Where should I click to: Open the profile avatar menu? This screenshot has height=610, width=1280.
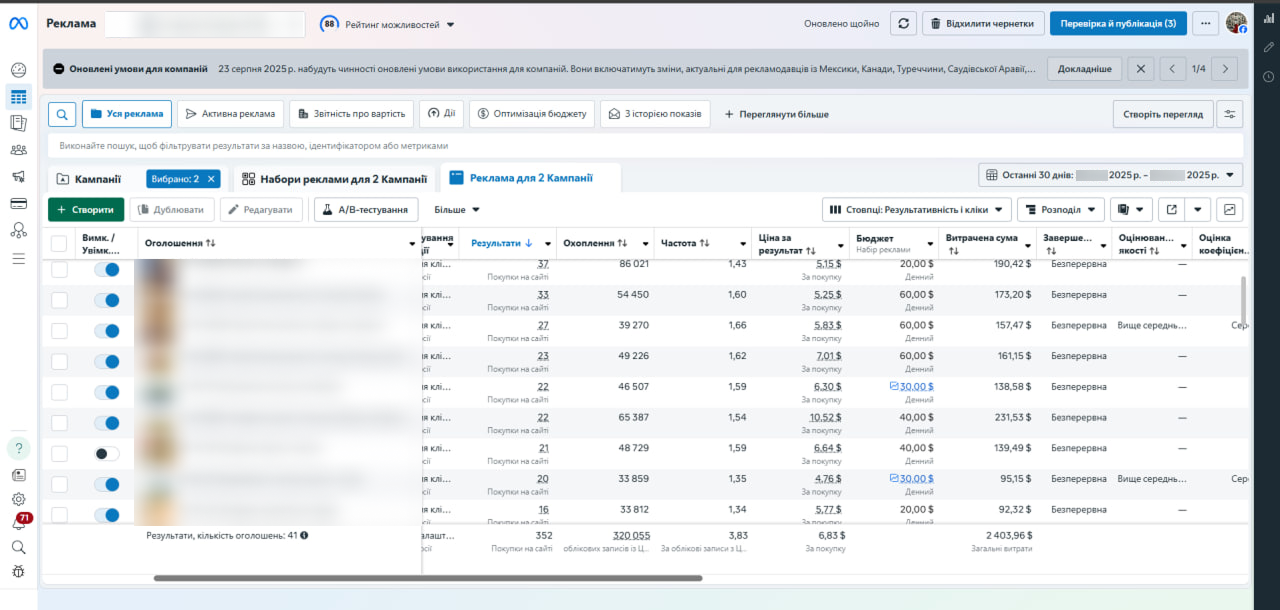click(1236, 23)
